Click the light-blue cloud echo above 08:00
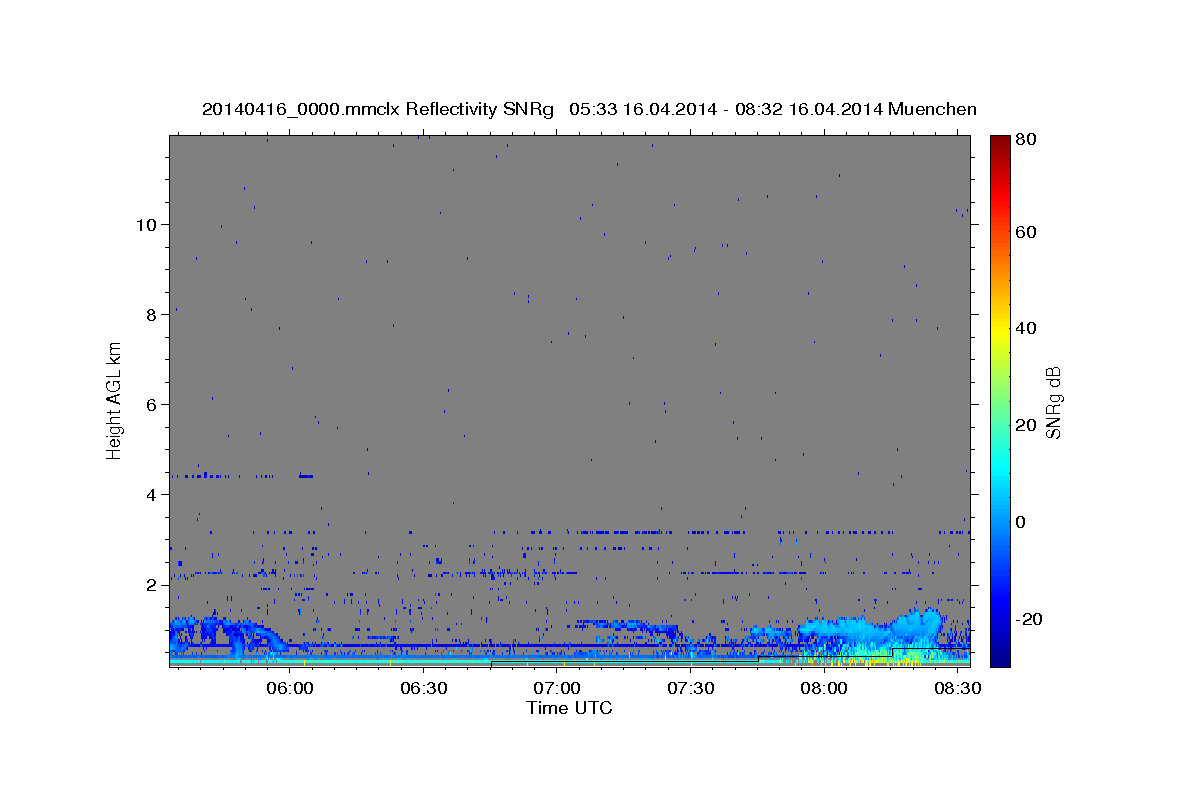The image size is (1200, 800). [x=872, y=630]
